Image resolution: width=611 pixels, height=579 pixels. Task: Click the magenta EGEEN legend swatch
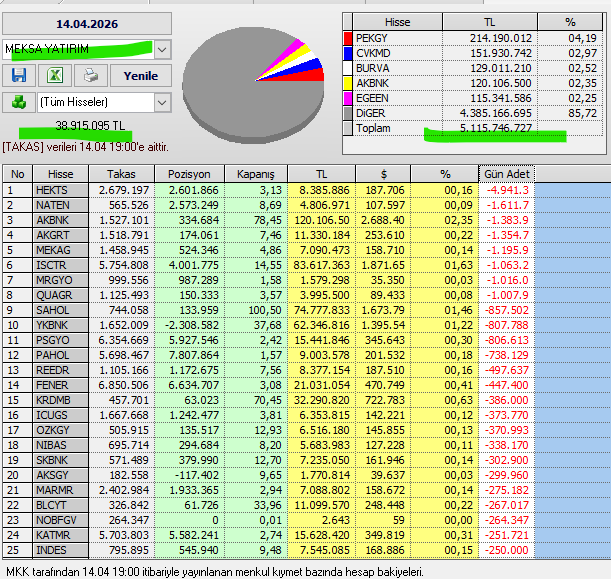coord(348,98)
